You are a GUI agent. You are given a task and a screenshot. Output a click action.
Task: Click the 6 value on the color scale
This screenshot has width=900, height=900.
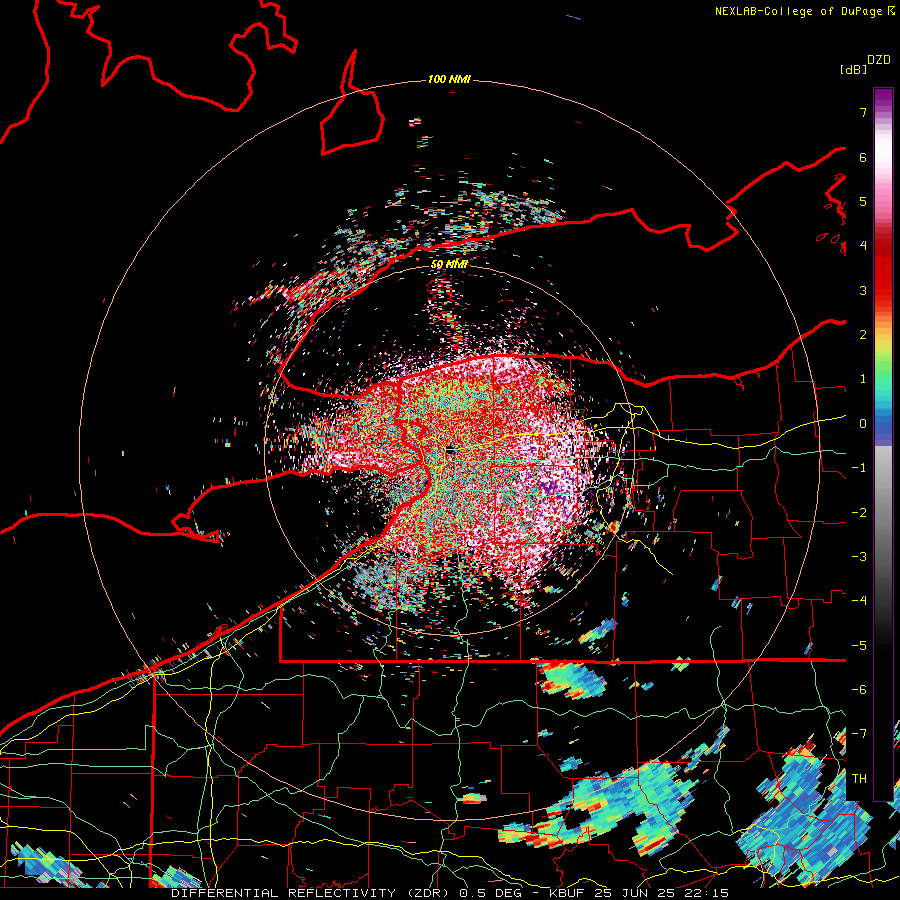(863, 157)
